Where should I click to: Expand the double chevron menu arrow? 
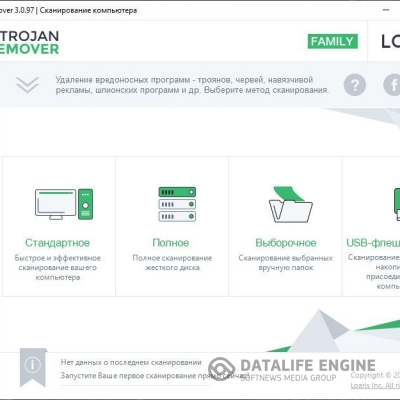pos(27,85)
